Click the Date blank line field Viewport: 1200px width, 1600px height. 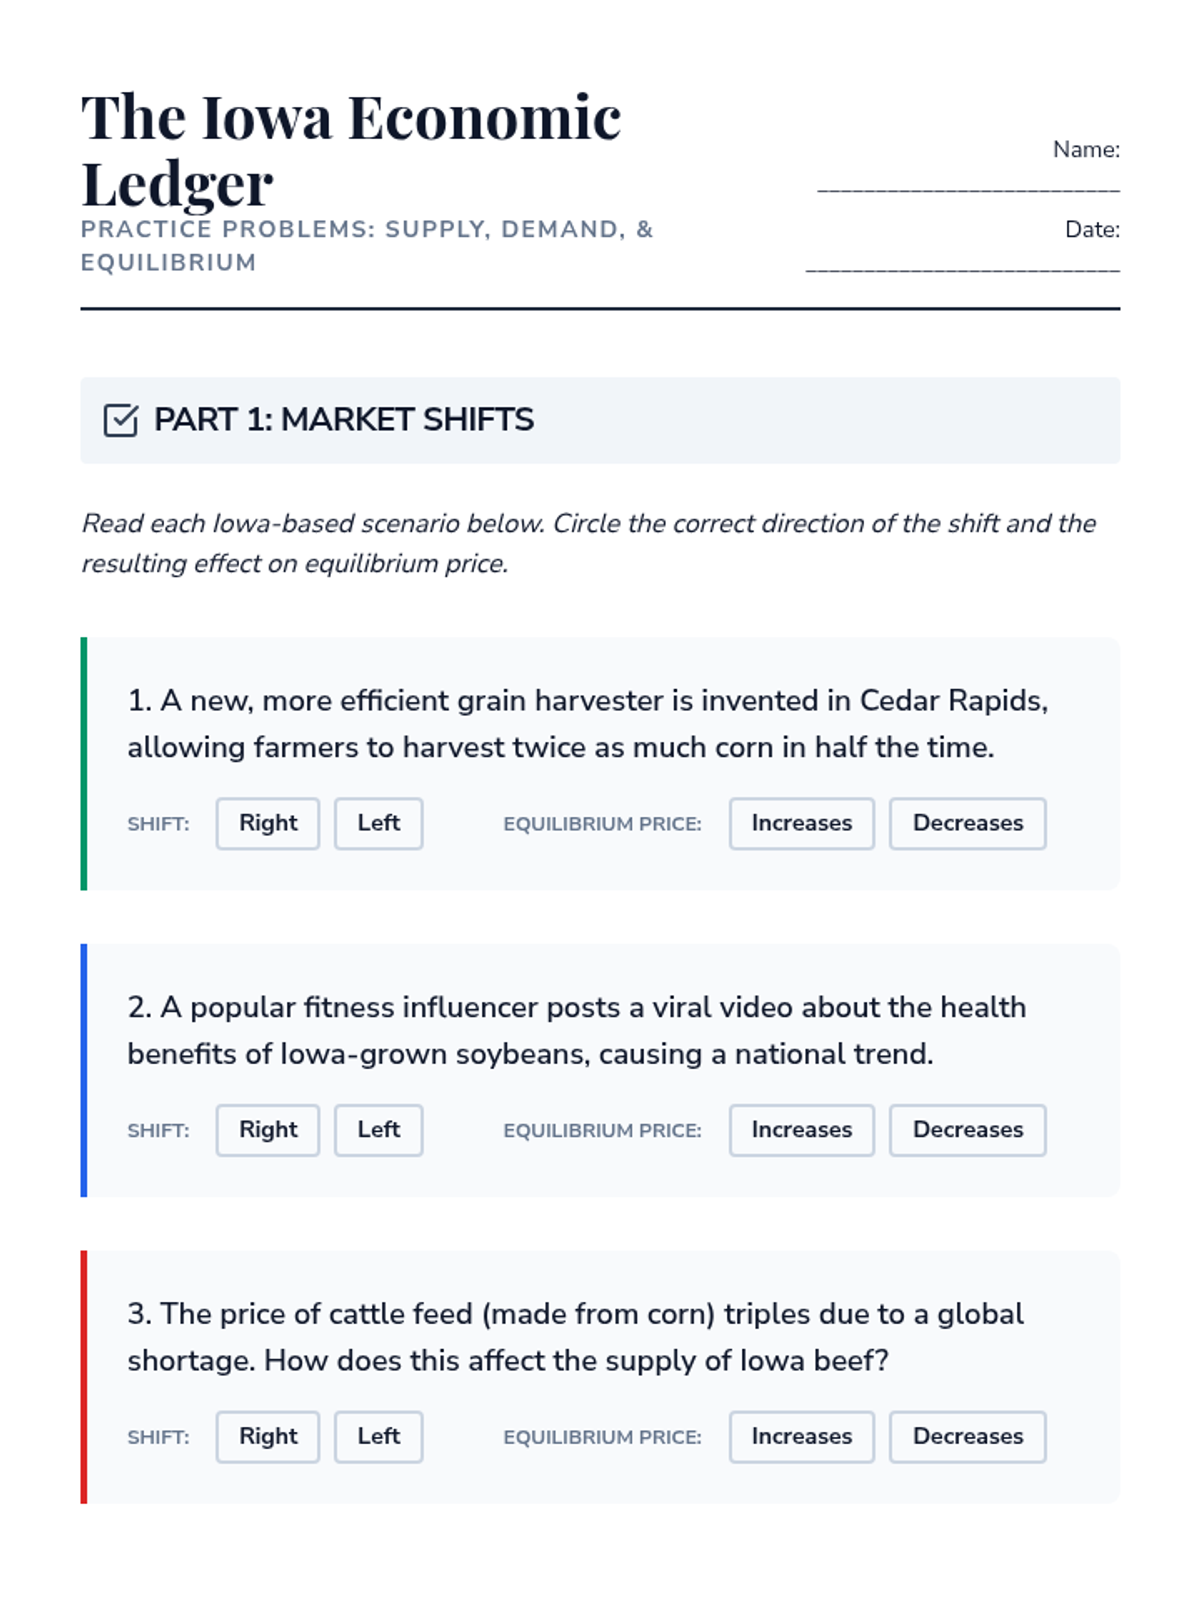click(962, 266)
